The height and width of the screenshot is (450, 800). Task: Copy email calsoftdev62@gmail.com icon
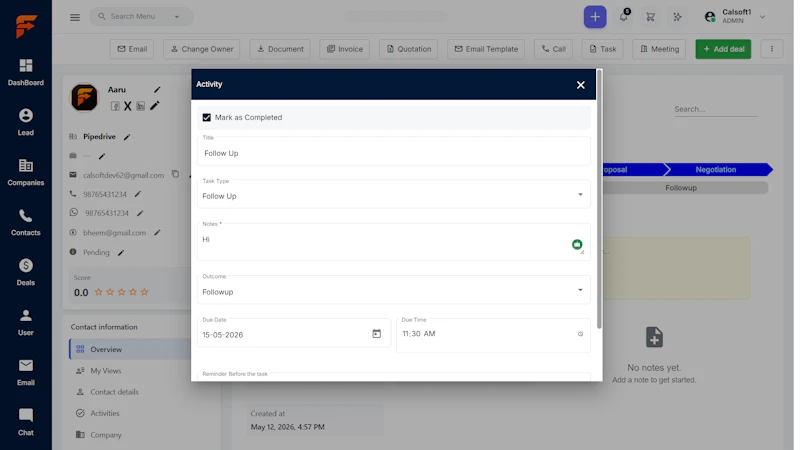coord(176,174)
